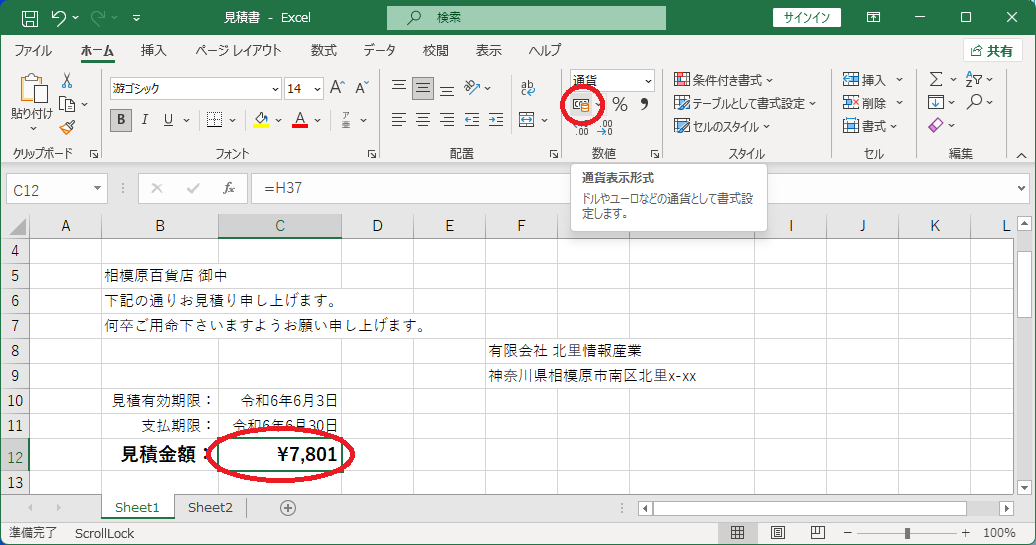Save the workbook with the floppy disk icon
This screenshot has width=1036, height=545.
30,18
